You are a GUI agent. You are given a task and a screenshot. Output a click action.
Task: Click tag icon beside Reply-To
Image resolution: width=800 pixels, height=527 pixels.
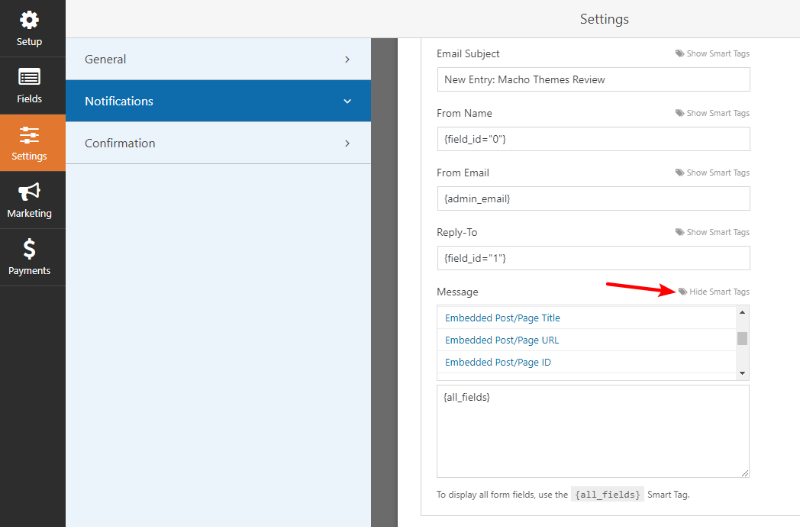[x=680, y=232]
